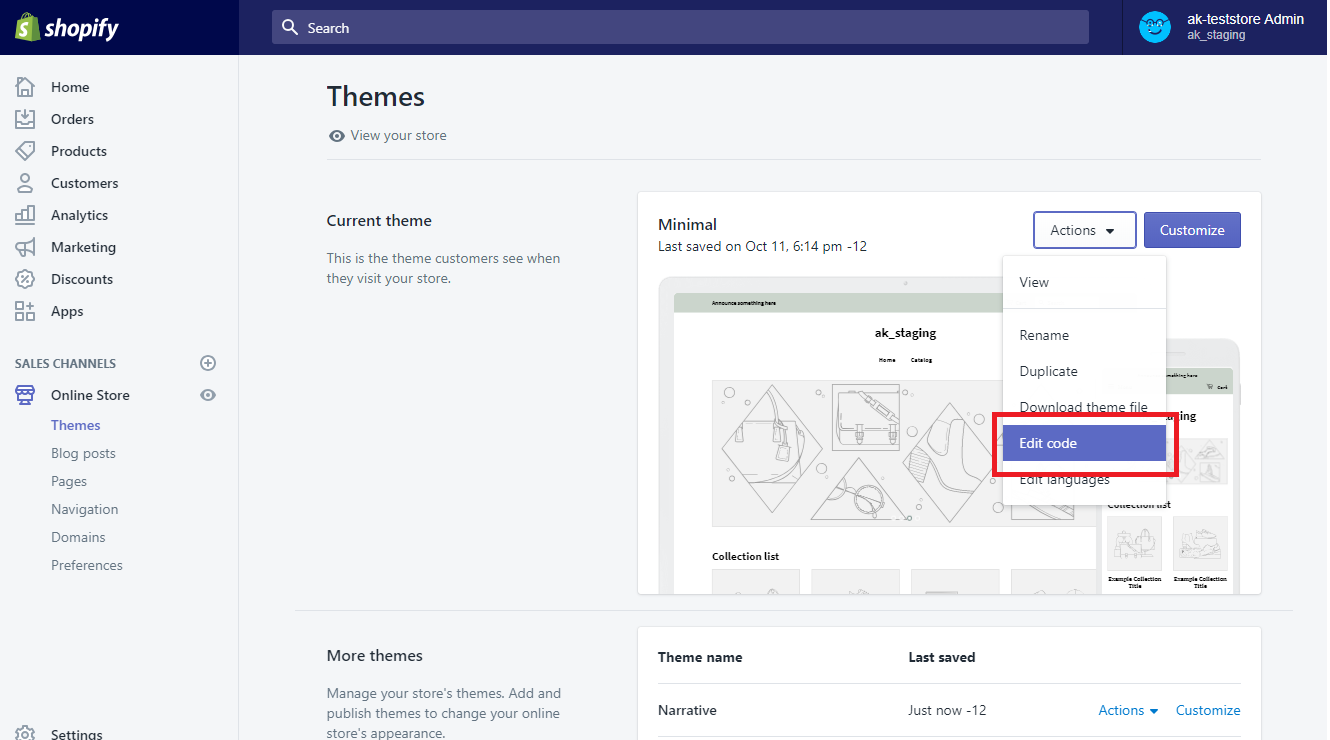Viewport: 1330px width, 740px height.
Task: Click 'Just now -12' saved time
Action: tap(947, 710)
